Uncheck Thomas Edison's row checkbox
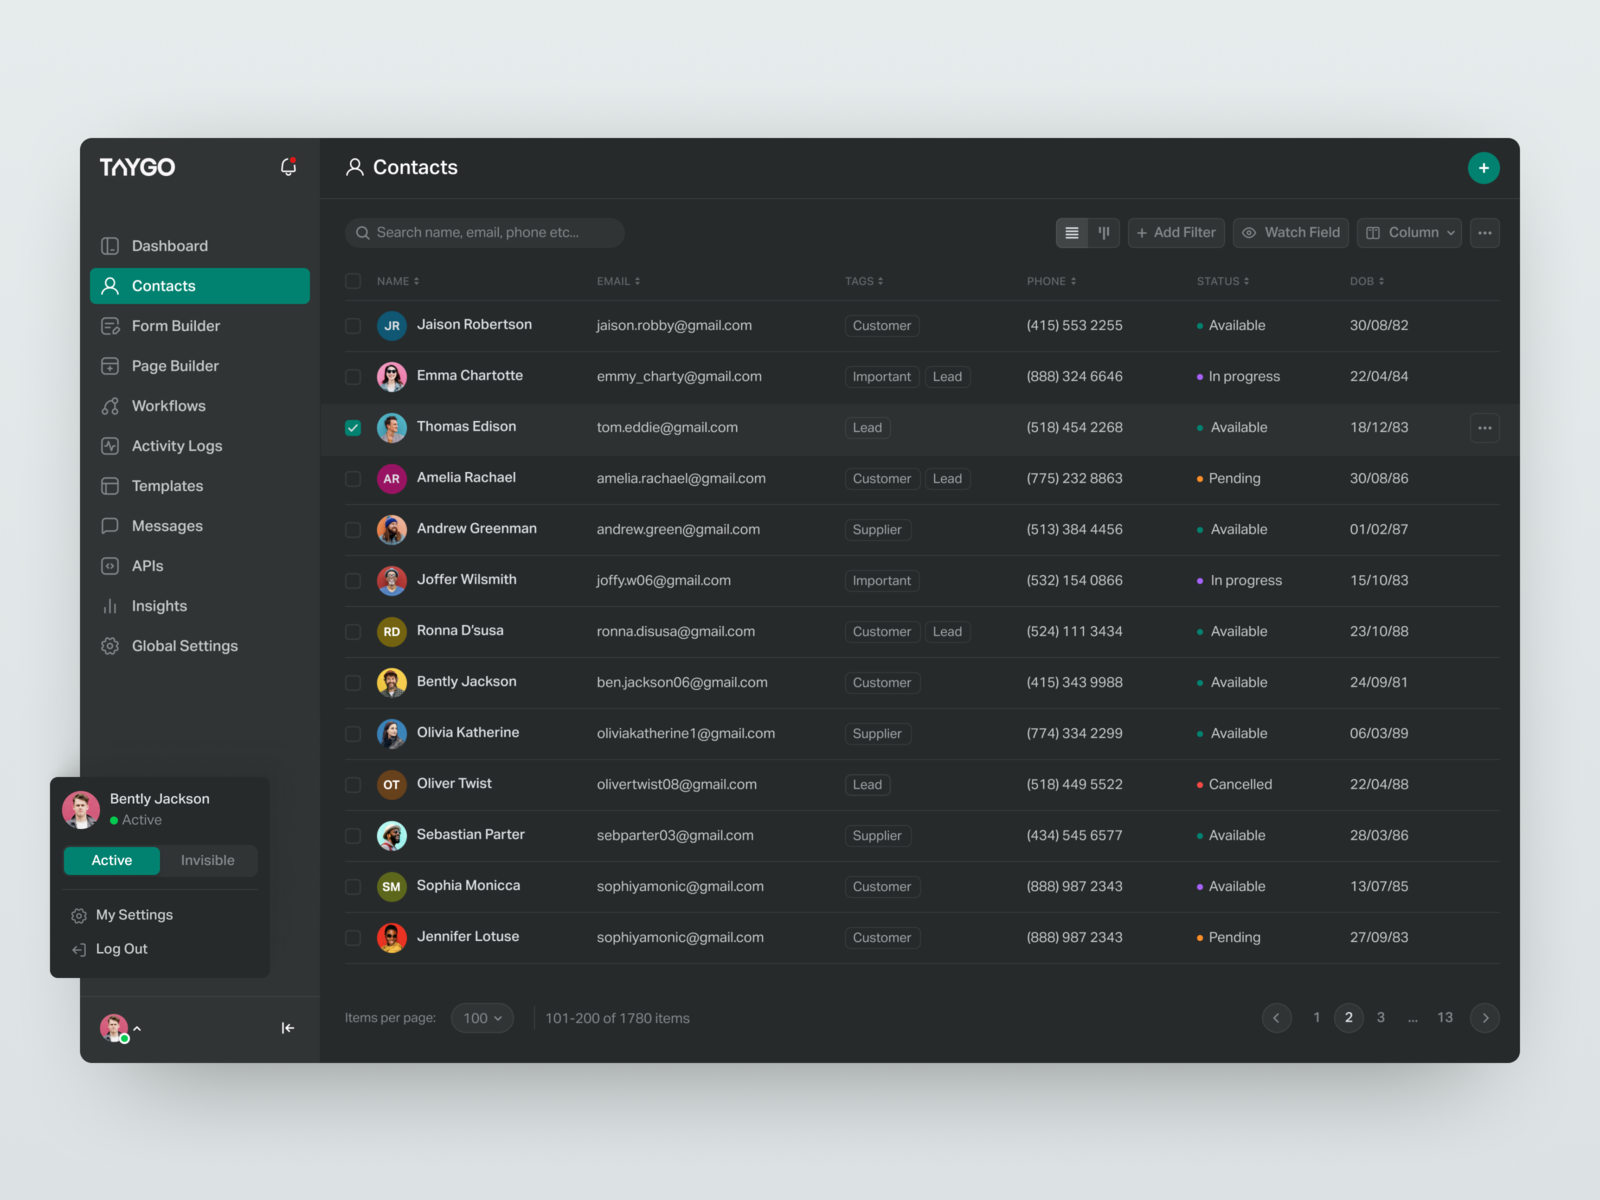 pos(353,427)
